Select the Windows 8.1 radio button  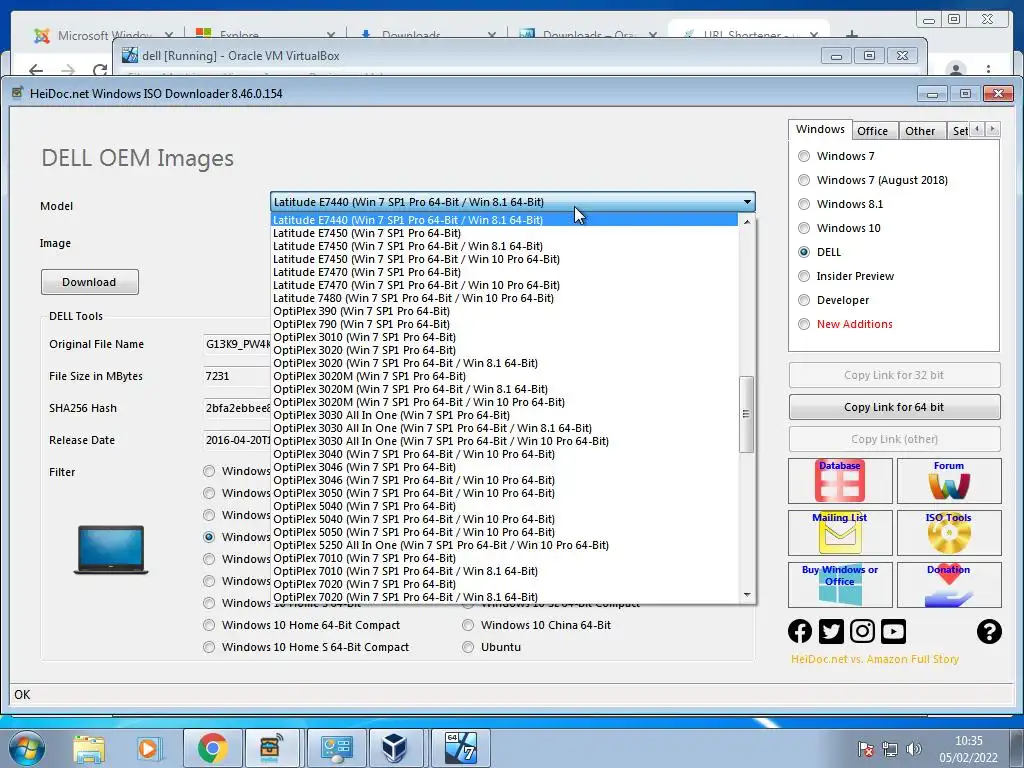tap(804, 204)
